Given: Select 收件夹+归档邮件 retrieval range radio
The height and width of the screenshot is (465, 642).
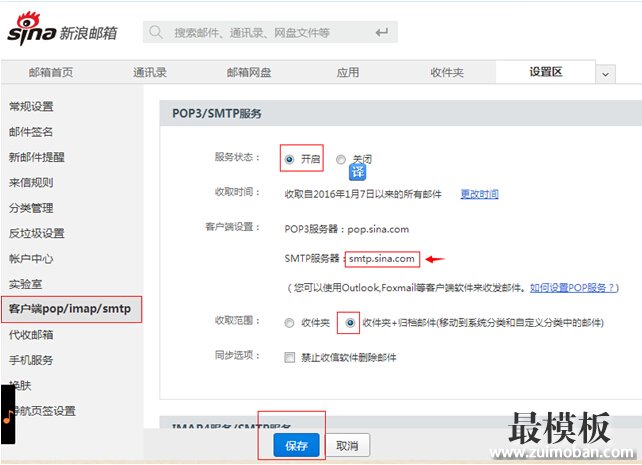Looking at the screenshot, I should click(350, 323).
